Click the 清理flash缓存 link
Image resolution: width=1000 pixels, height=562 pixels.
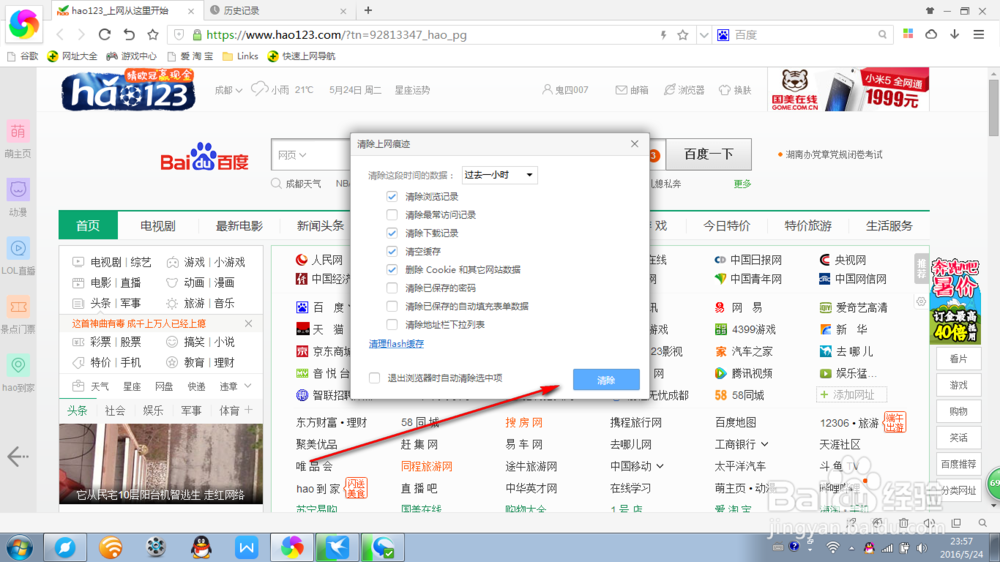pyautogui.click(x=396, y=344)
